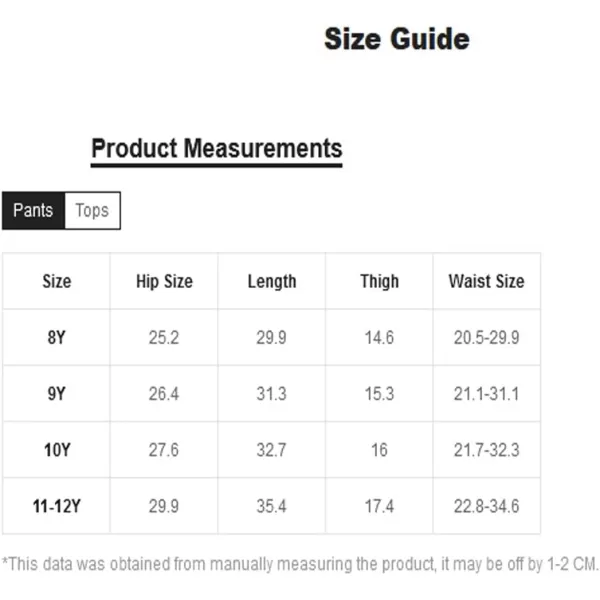600x600 pixels.
Task: Click the manual measurement disclaimer note
Action: click(x=300, y=565)
